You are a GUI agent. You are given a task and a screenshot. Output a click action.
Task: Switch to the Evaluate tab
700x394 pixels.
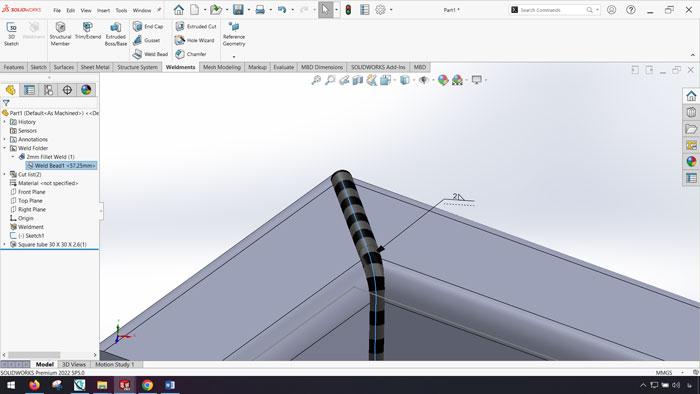tap(283, 67)
